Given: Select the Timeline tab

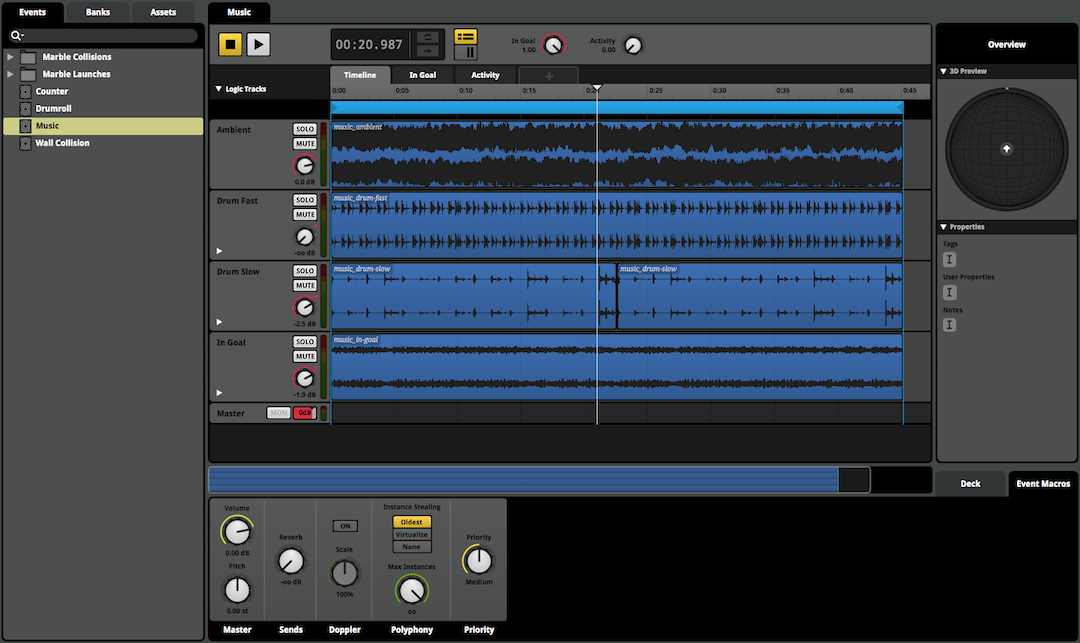Looking at the screenshot, I should 360,75.
